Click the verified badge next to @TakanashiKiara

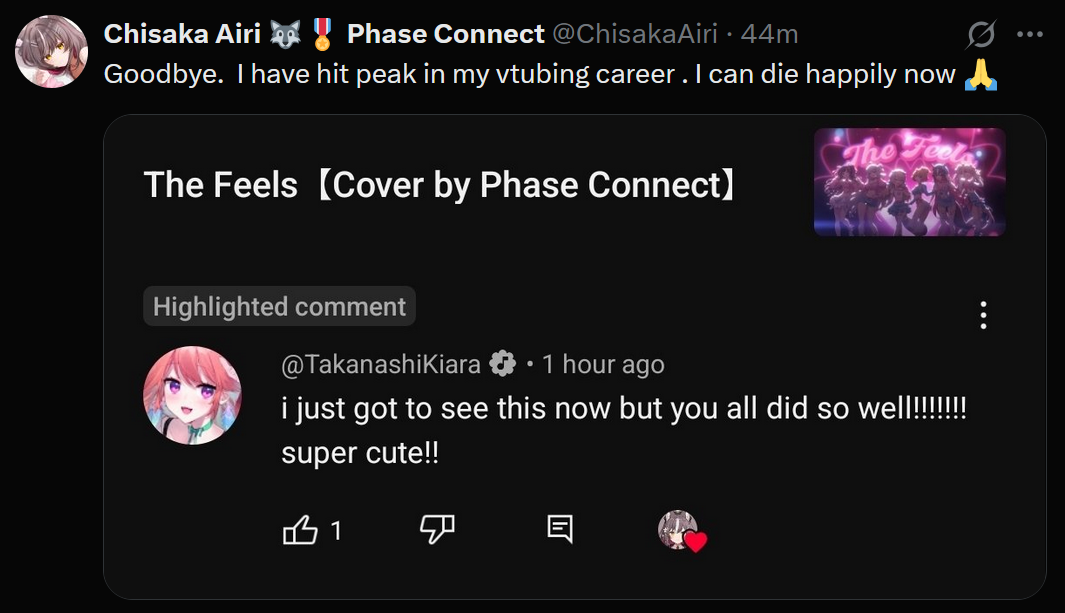502,365
